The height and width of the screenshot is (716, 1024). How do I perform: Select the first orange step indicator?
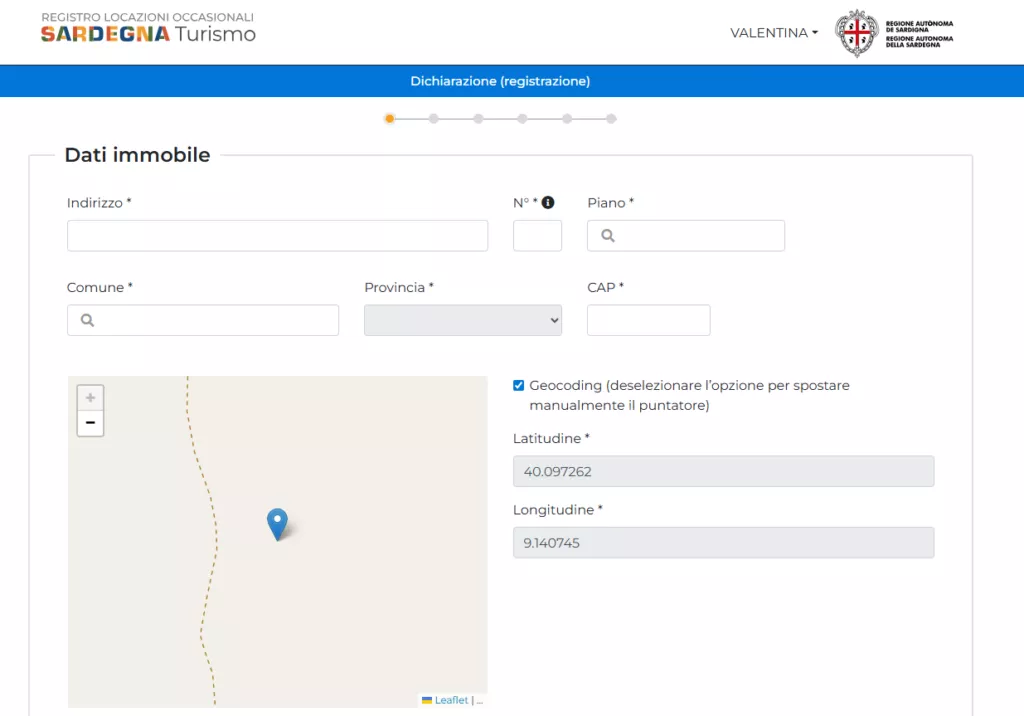point(389,119)
